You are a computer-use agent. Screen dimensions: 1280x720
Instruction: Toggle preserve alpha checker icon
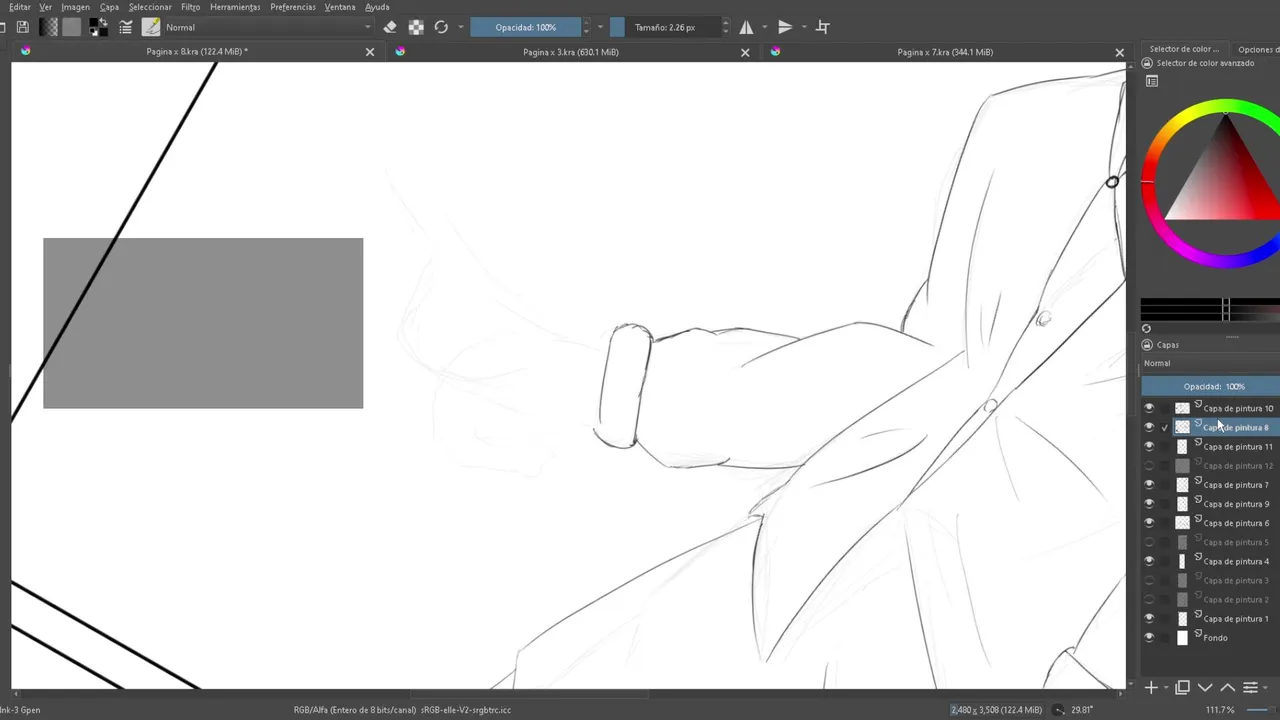[x=416, y=27]
